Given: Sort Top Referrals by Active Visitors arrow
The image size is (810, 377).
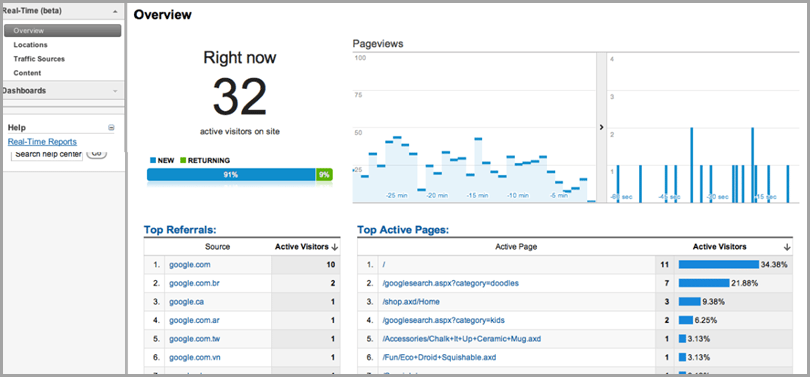Looking at the screenshot, I should point(335,247).
